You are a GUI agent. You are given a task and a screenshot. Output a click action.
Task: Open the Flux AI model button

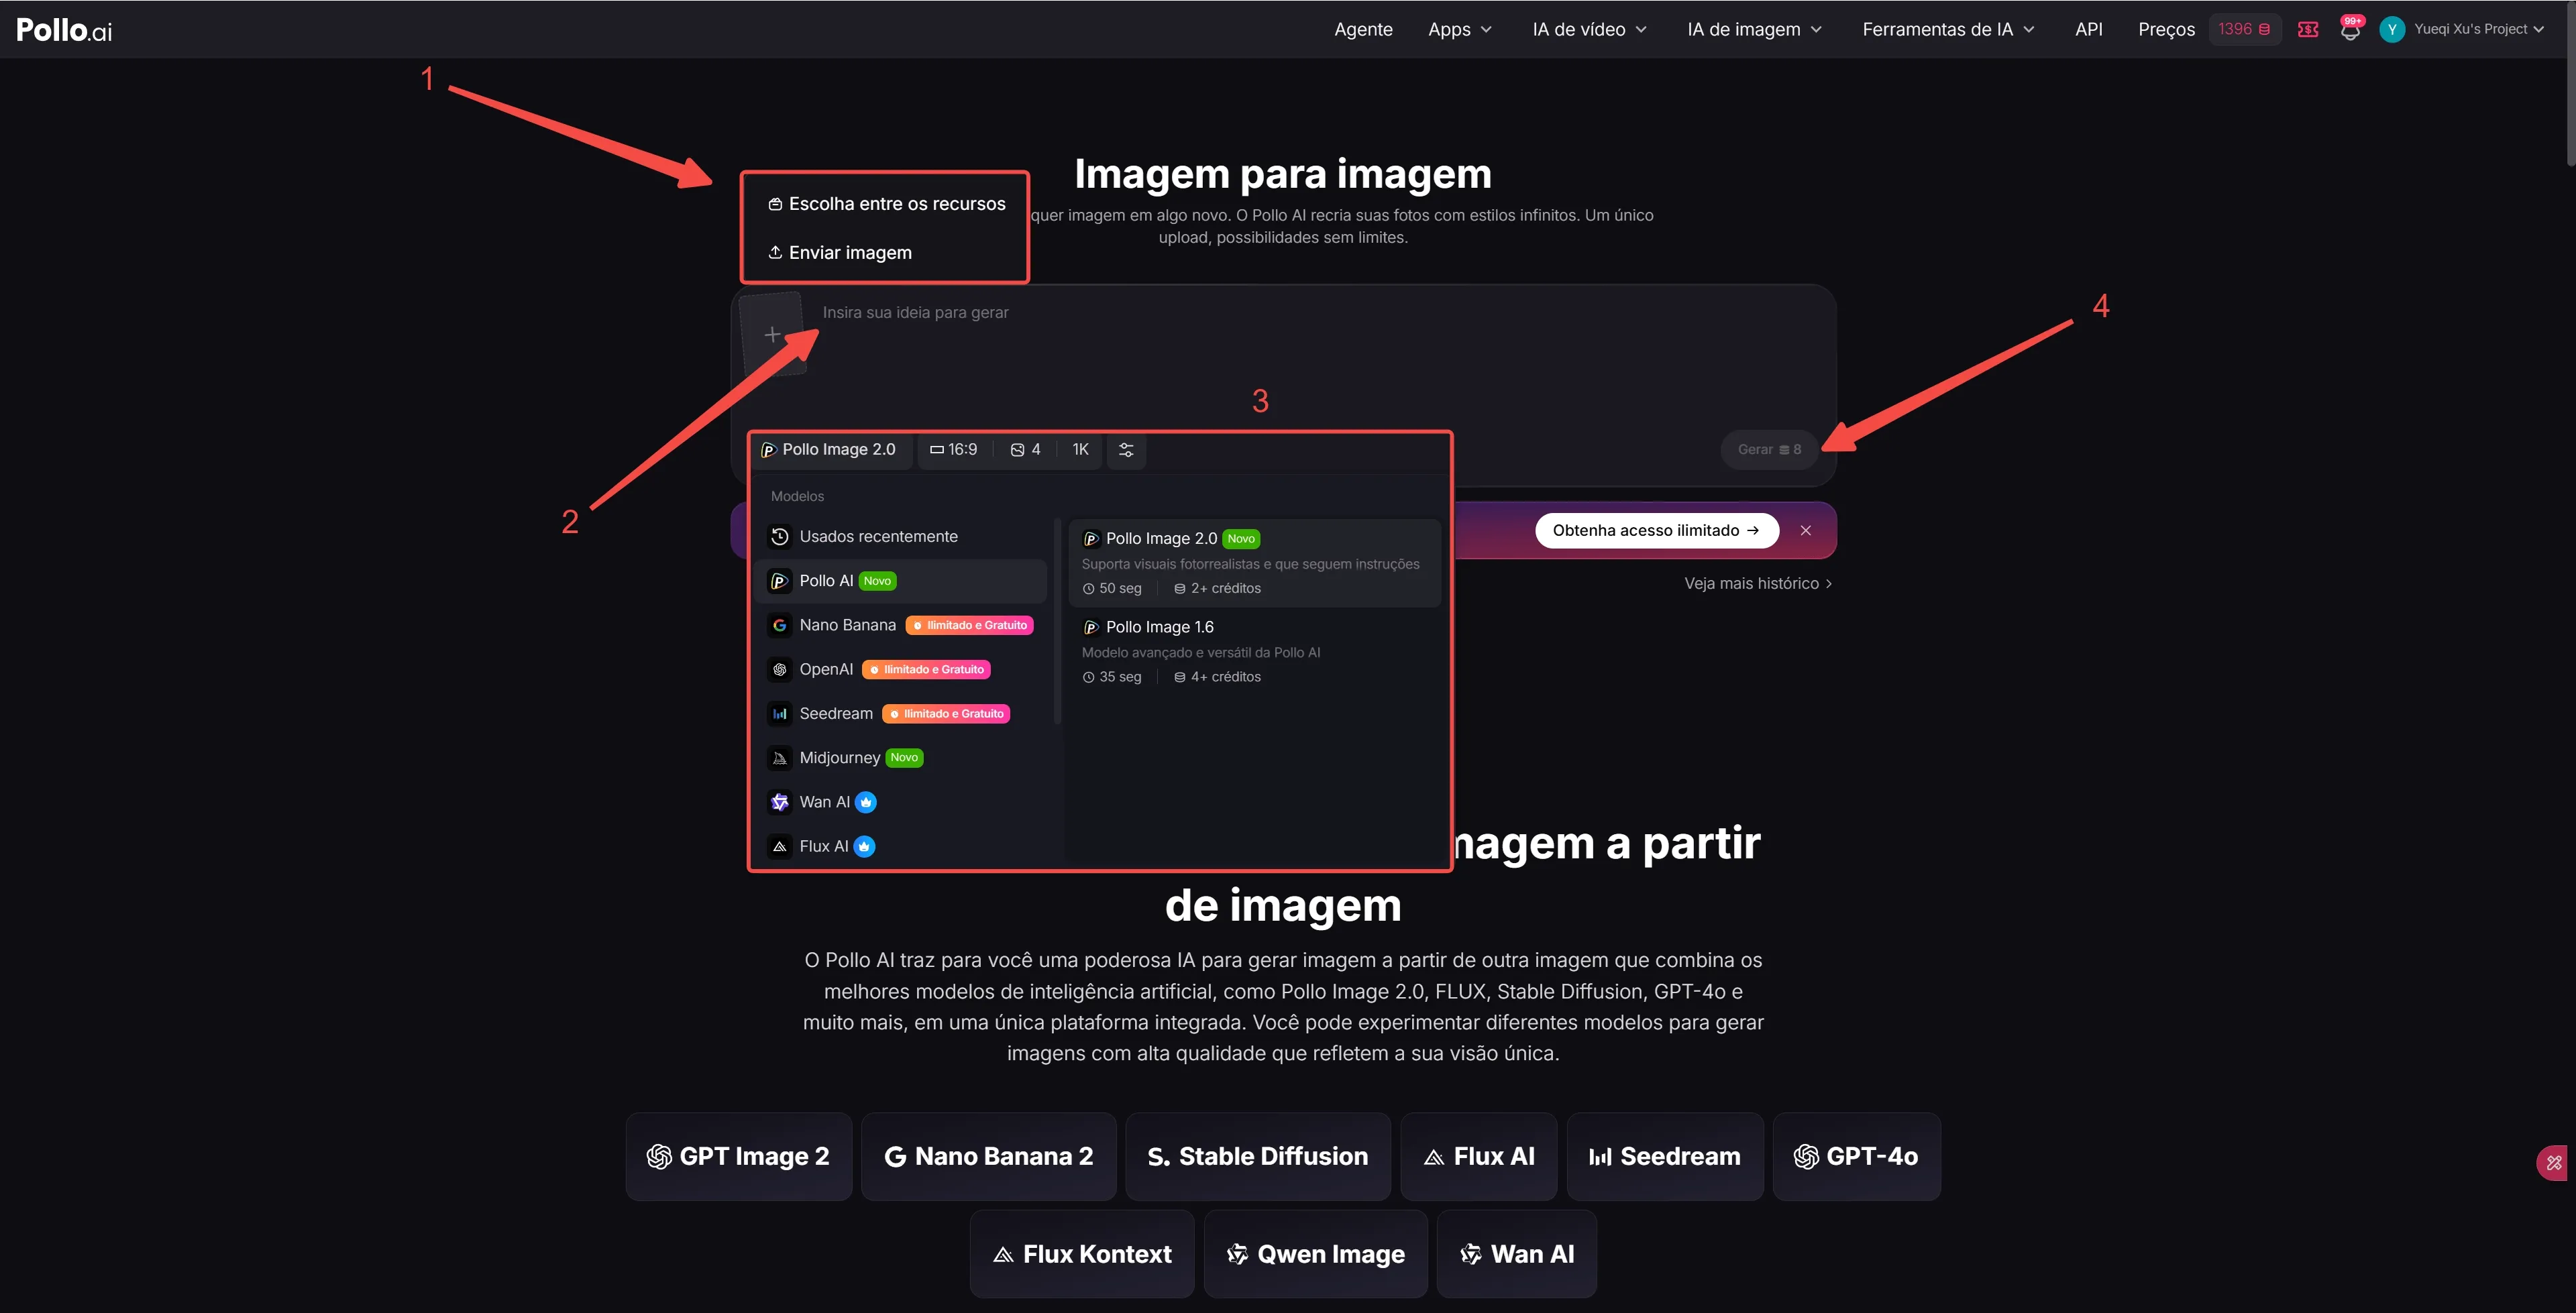coord(1478,1157)
